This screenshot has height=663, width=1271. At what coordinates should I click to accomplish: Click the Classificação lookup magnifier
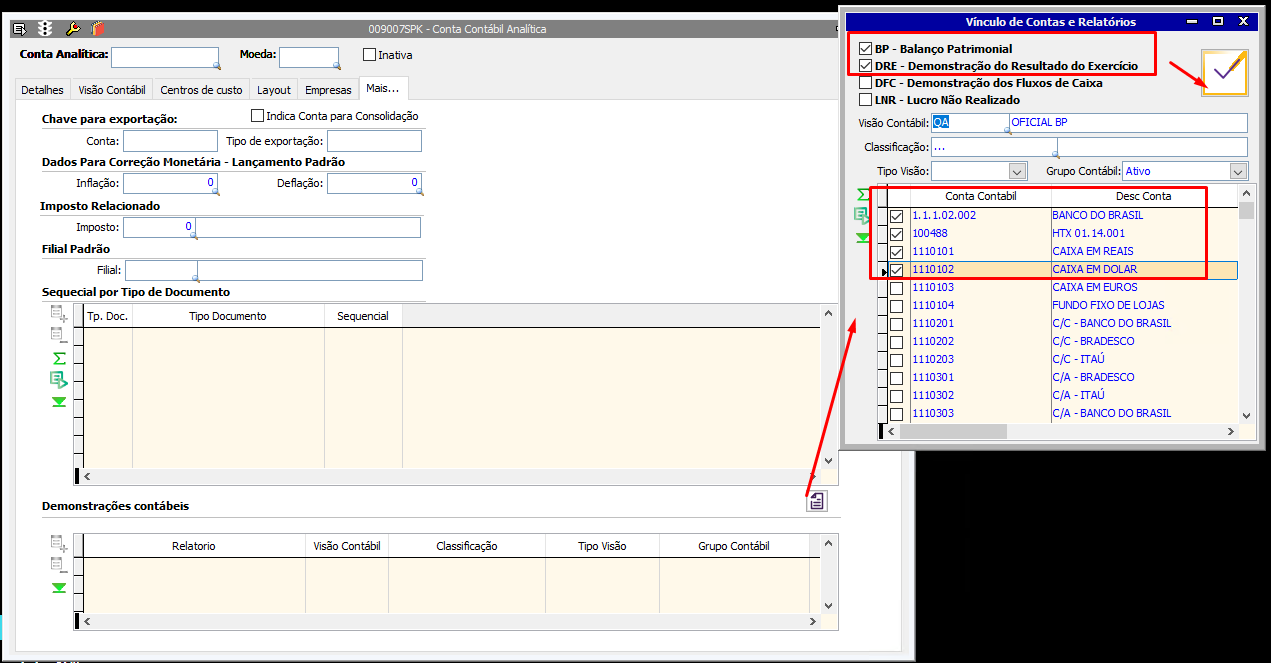tap(1055, 154)
